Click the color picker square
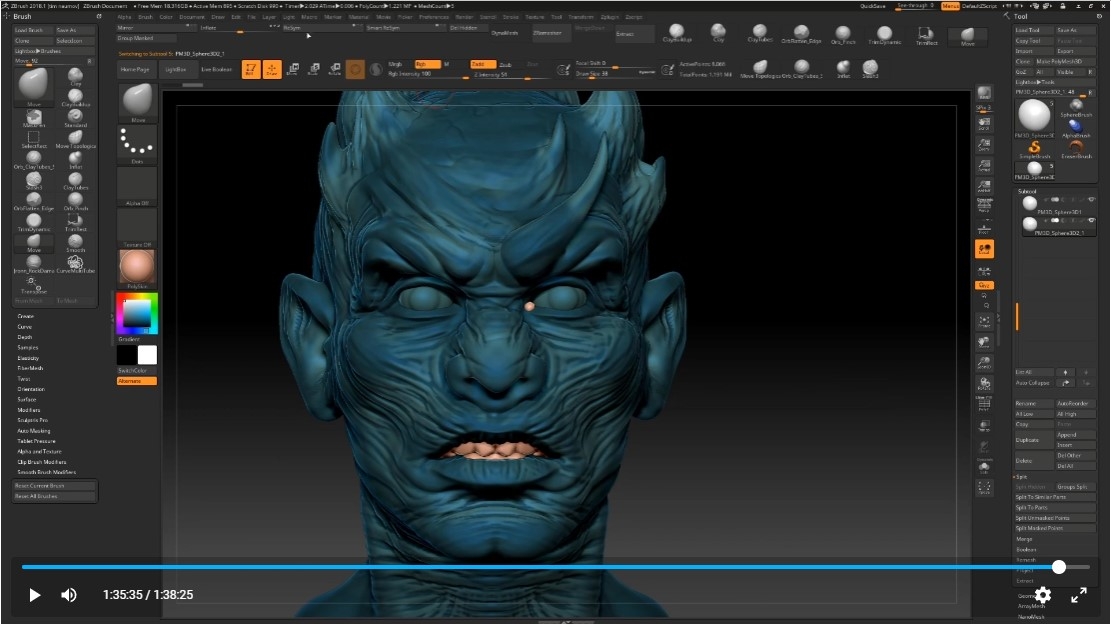This screenshot has height=624, width=1111. point(136,314)
